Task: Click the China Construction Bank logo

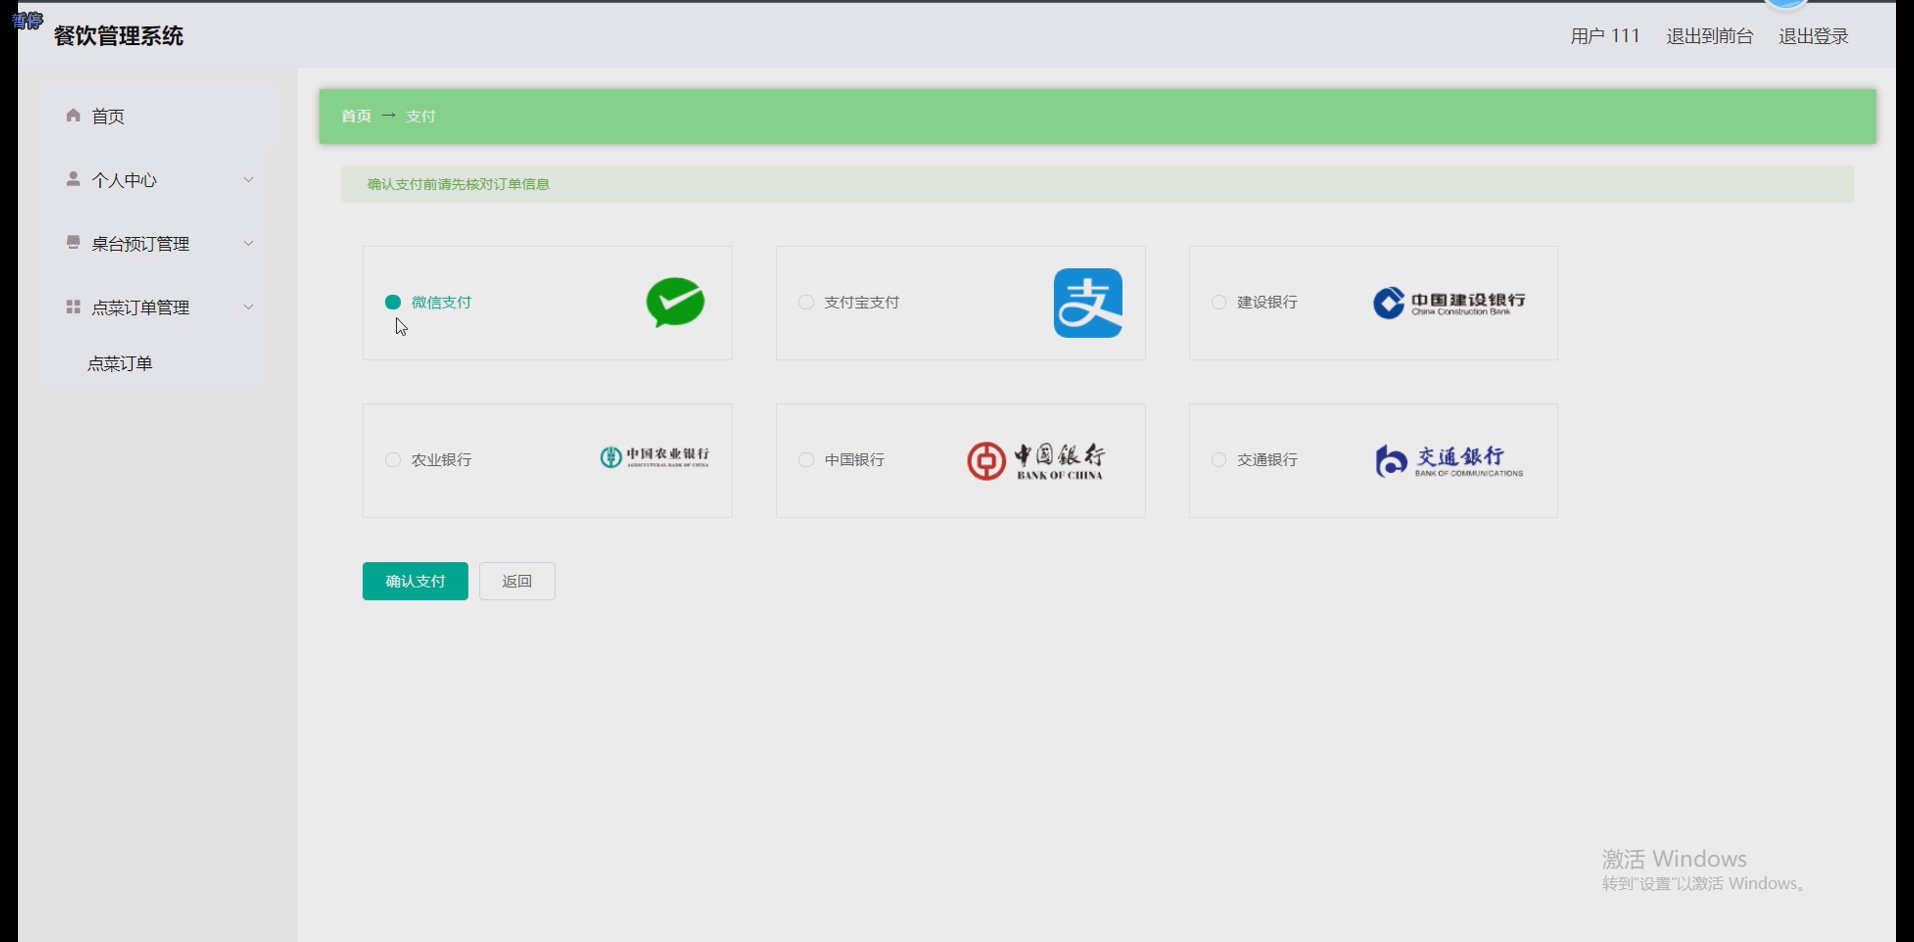Action: (x=1449, y=302)
